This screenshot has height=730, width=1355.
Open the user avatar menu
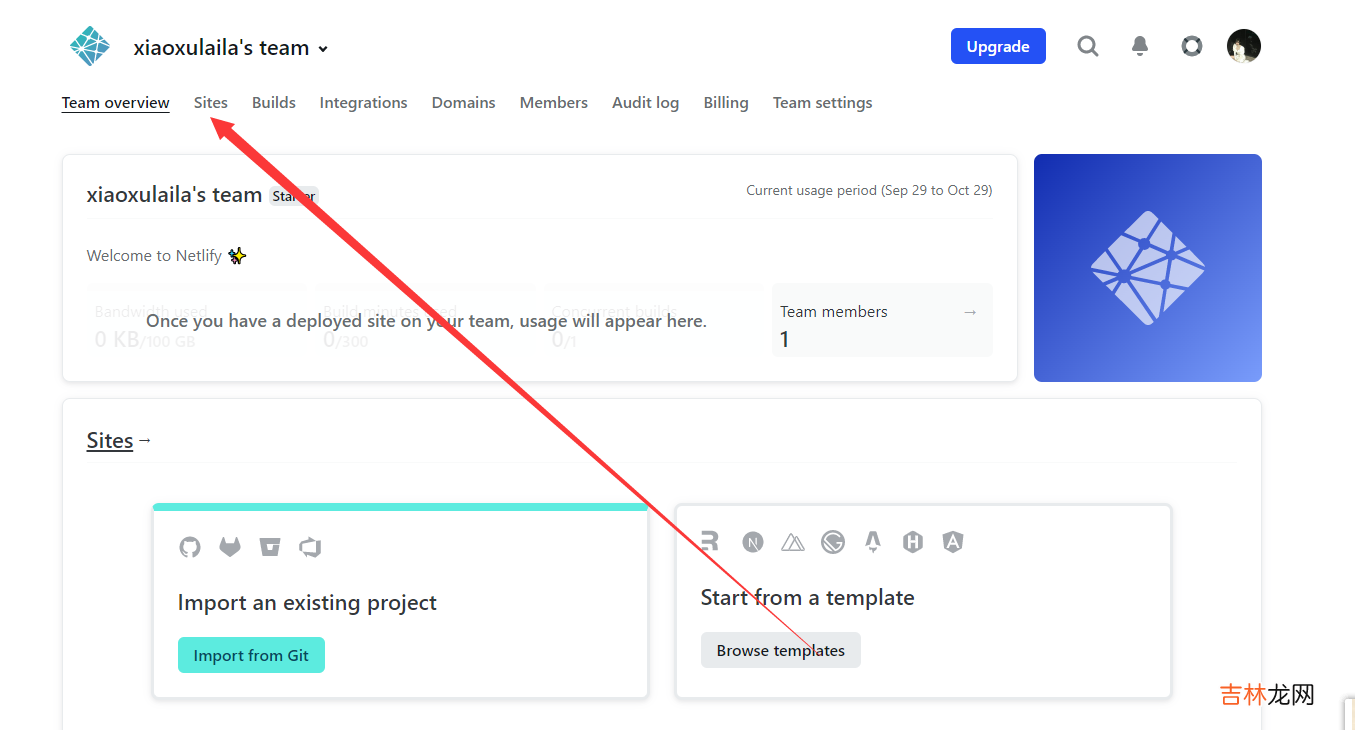pyautogui.click(x=1243, y=46)
